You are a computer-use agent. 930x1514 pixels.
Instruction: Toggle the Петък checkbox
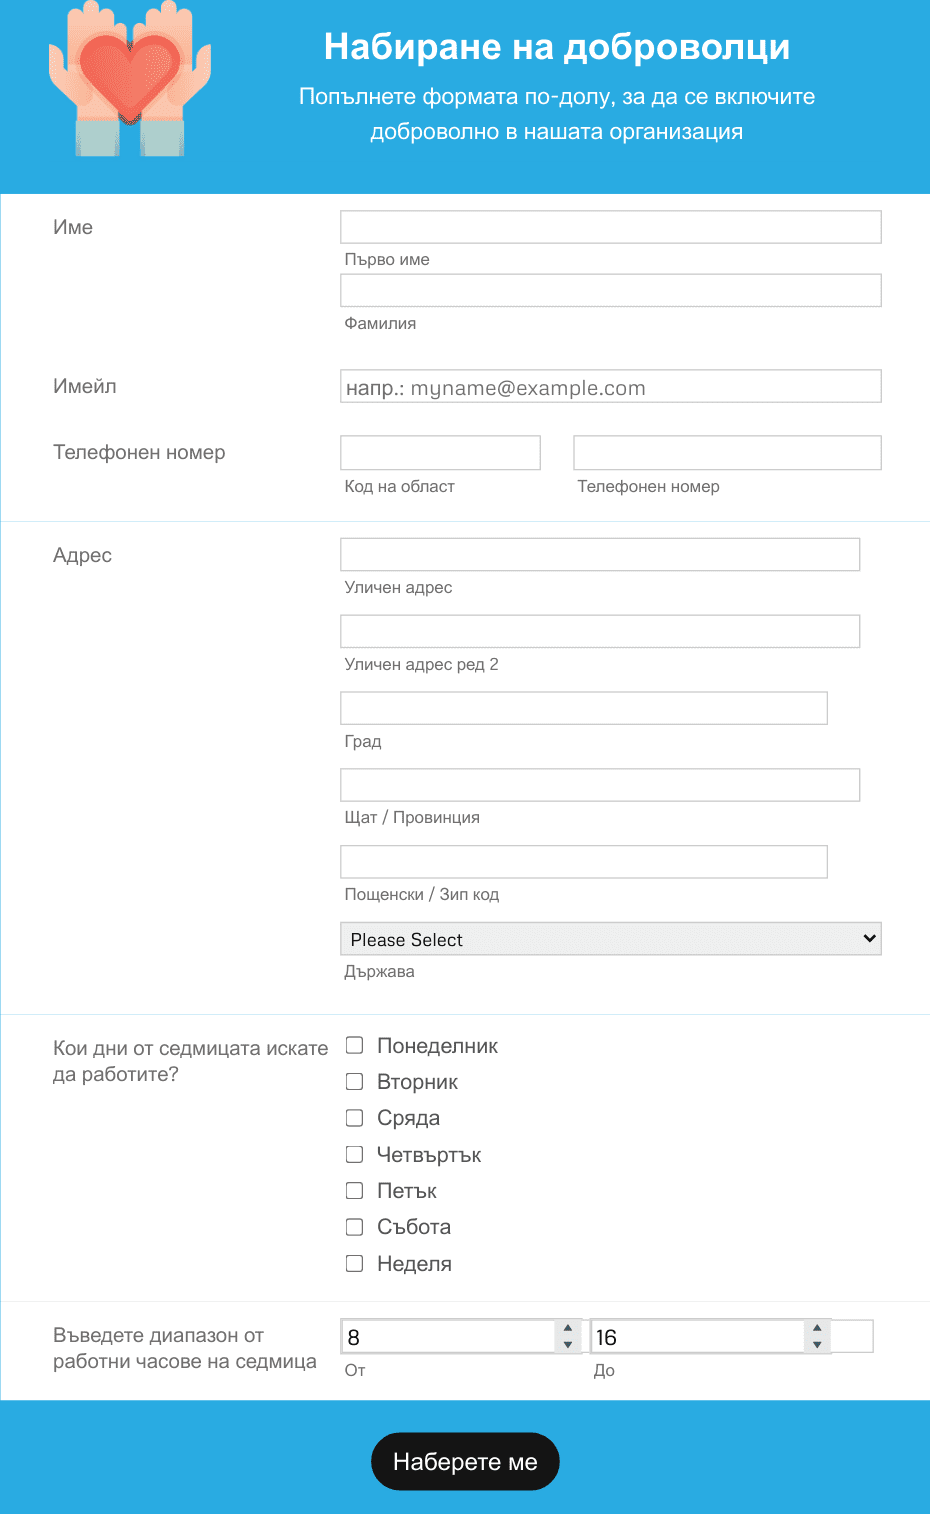click(x=354, y=1190)
